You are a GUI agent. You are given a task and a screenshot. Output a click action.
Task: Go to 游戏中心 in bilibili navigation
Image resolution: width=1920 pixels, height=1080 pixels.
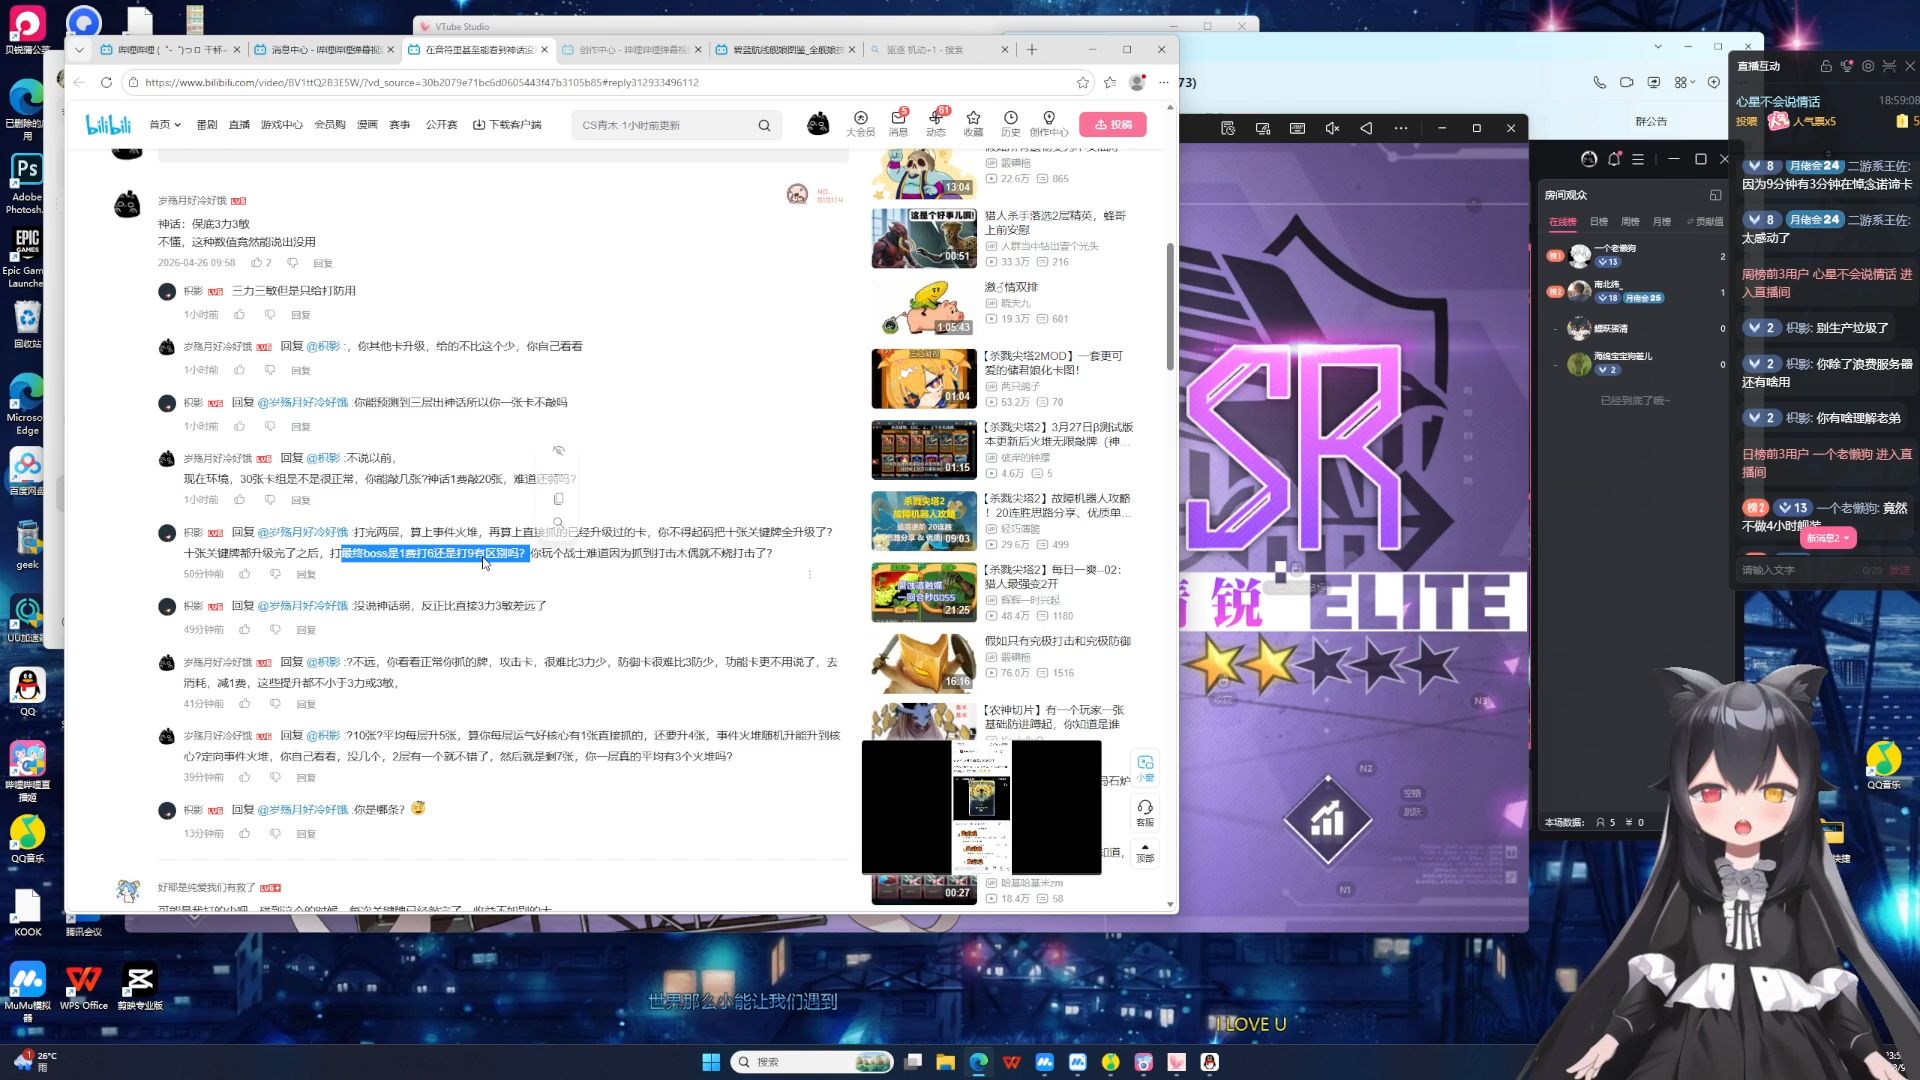pyautogui.click(x=282, y=125)
